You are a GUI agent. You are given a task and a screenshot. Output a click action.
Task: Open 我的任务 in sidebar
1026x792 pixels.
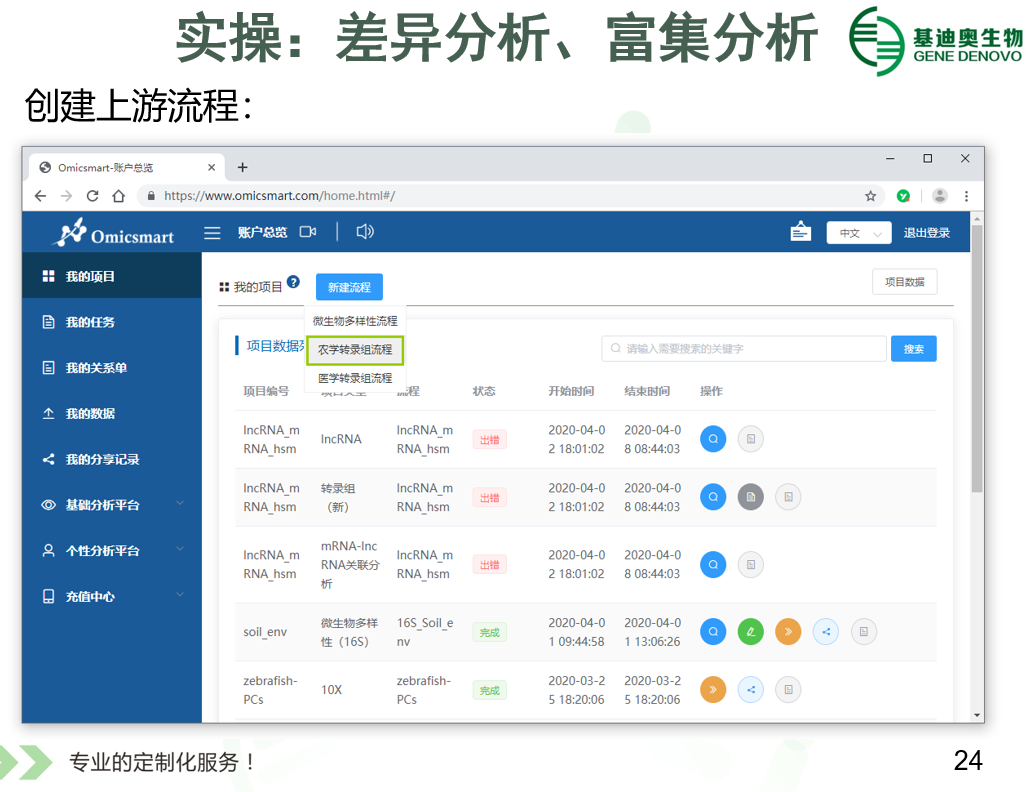112,322
